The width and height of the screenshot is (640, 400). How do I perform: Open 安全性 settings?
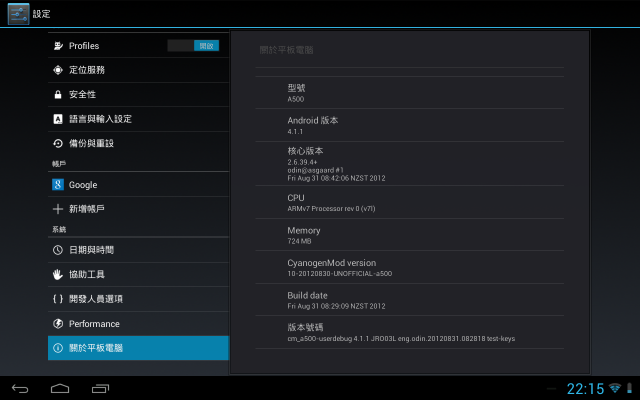click(138, 94)
